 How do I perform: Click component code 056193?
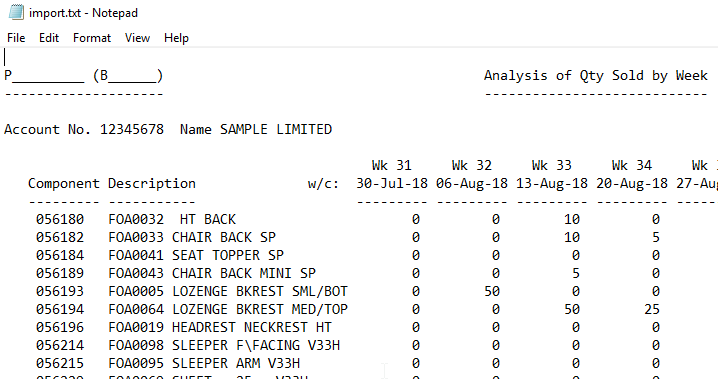pos(60,292)
